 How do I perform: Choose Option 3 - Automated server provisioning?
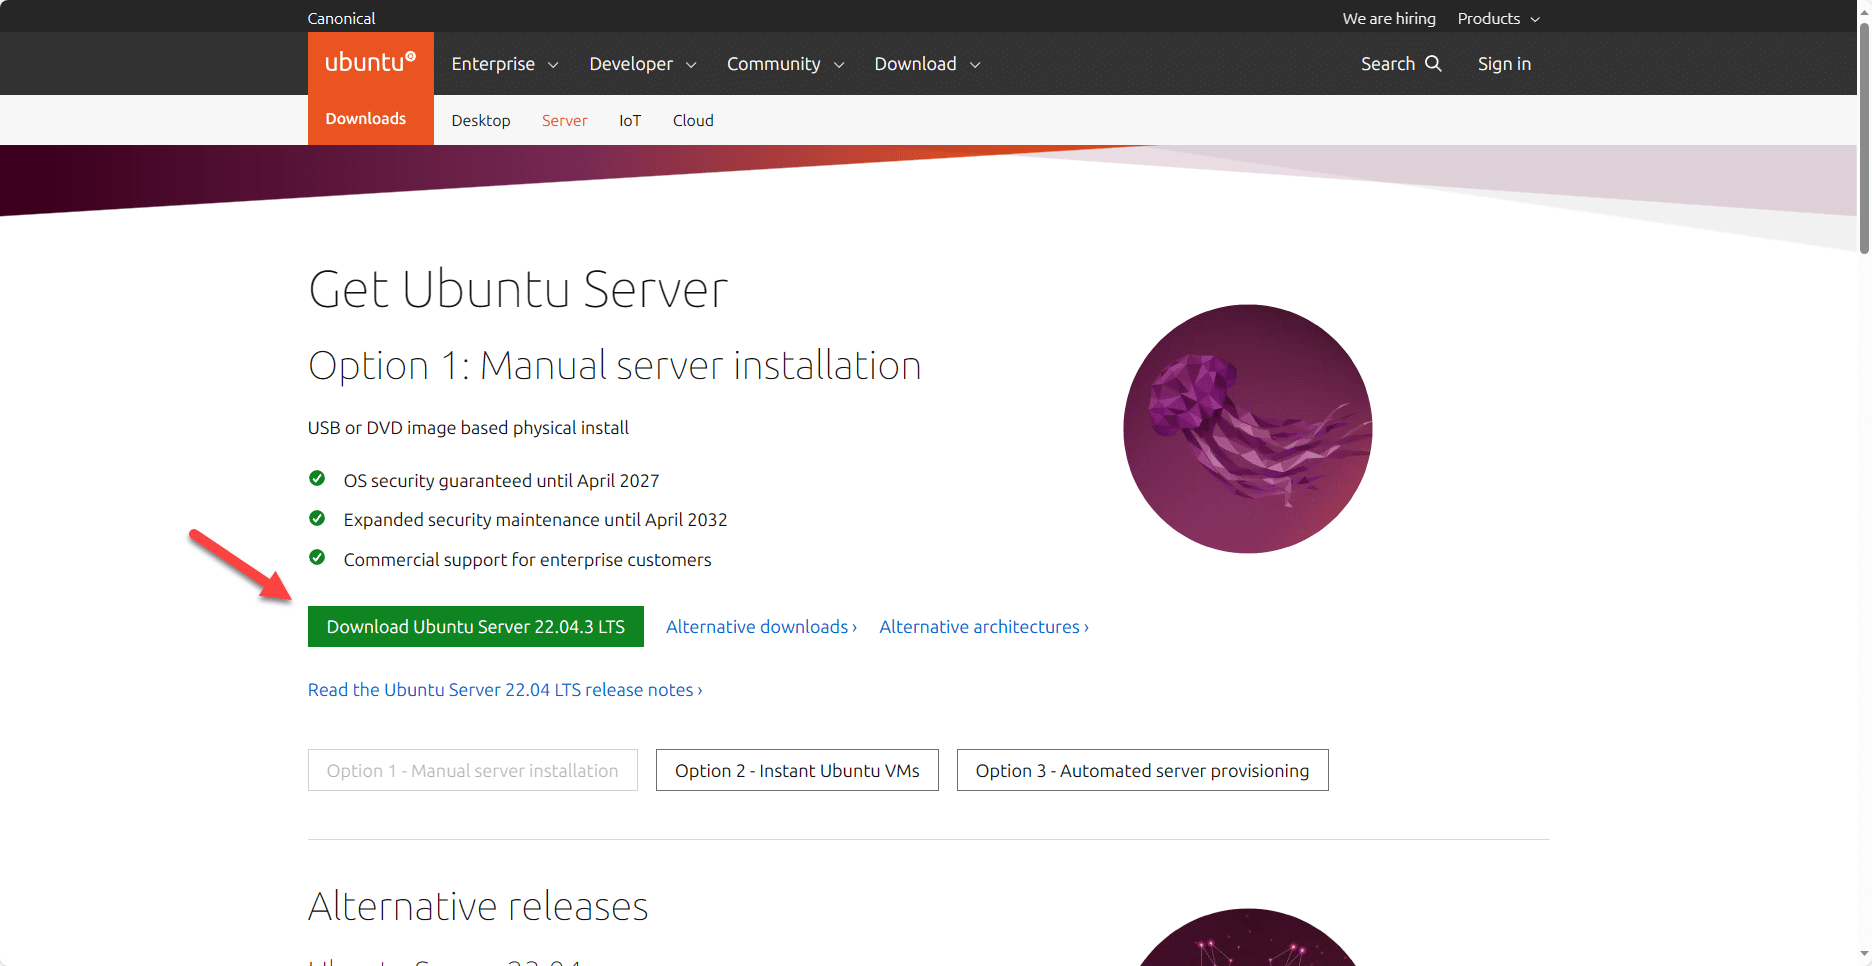[1142, 771]
